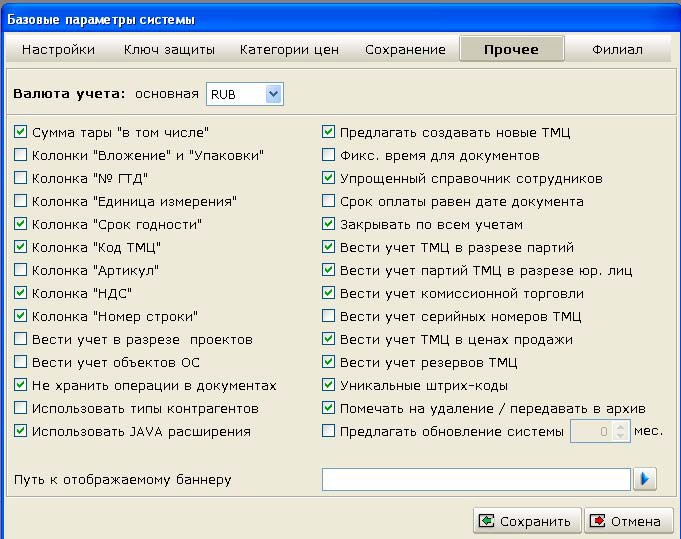Uncheck Вести учет ТМЦ в ценах продажи

(x=328, y=339)
